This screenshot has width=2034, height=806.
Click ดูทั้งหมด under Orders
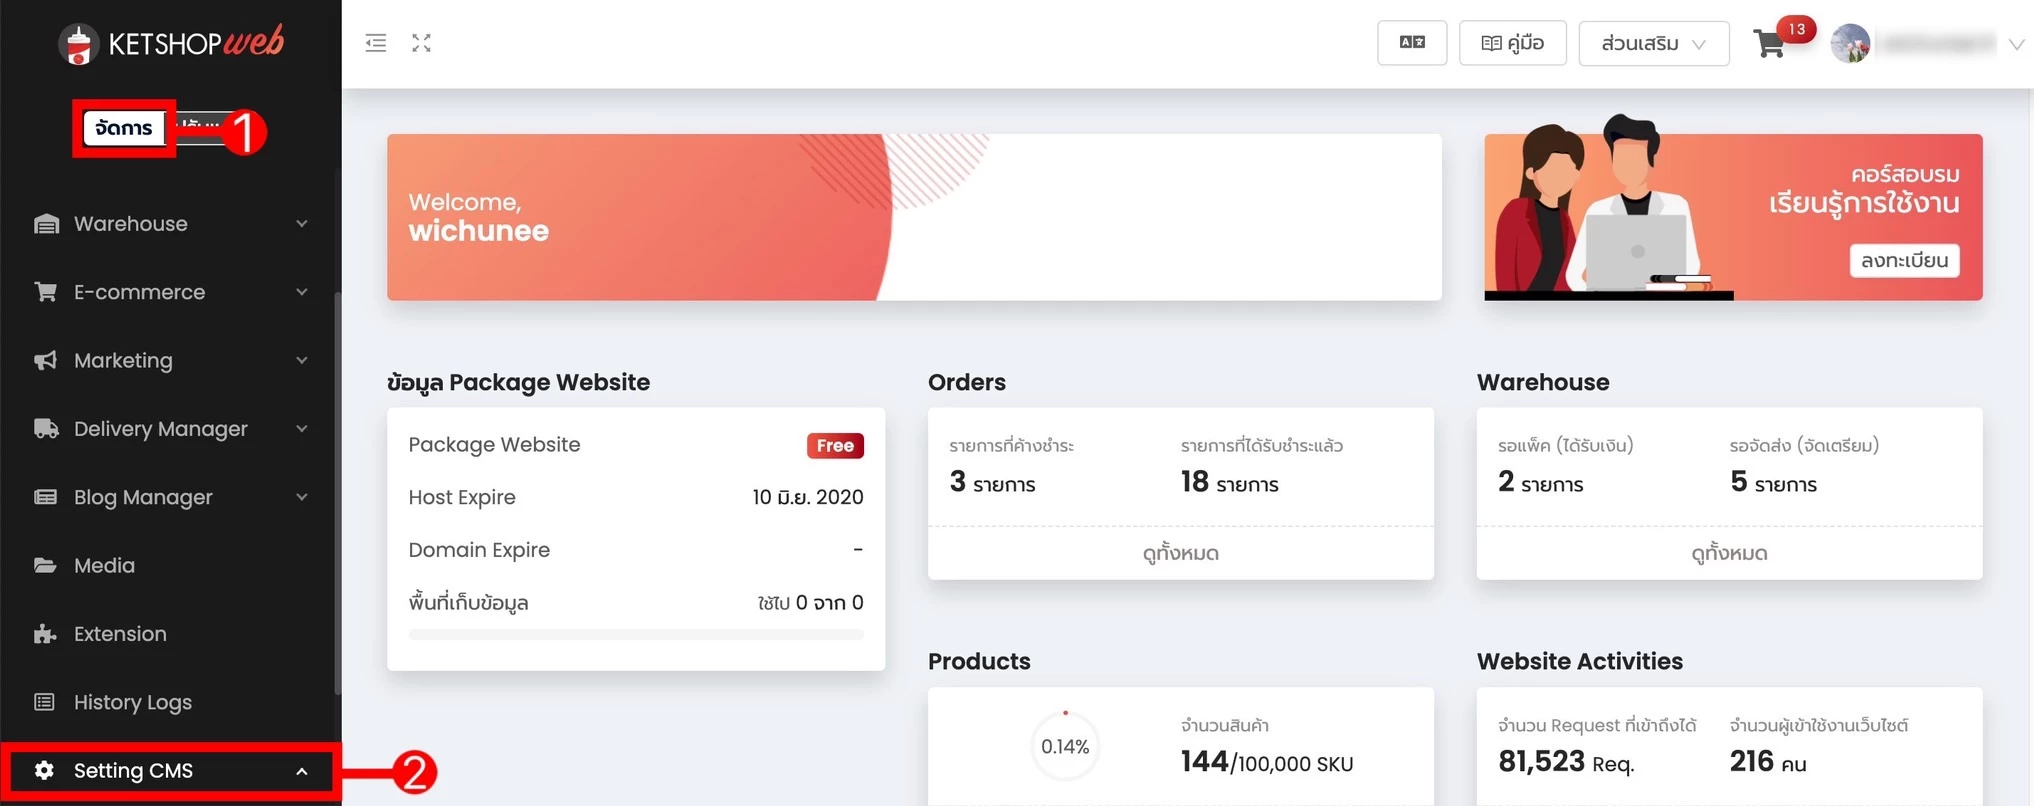(1180, 553)
